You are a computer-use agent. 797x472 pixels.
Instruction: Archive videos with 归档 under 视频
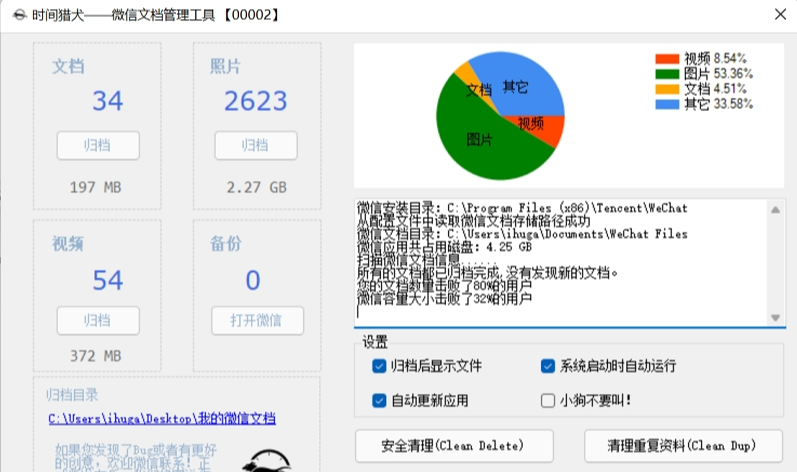(x=97, y=321)
